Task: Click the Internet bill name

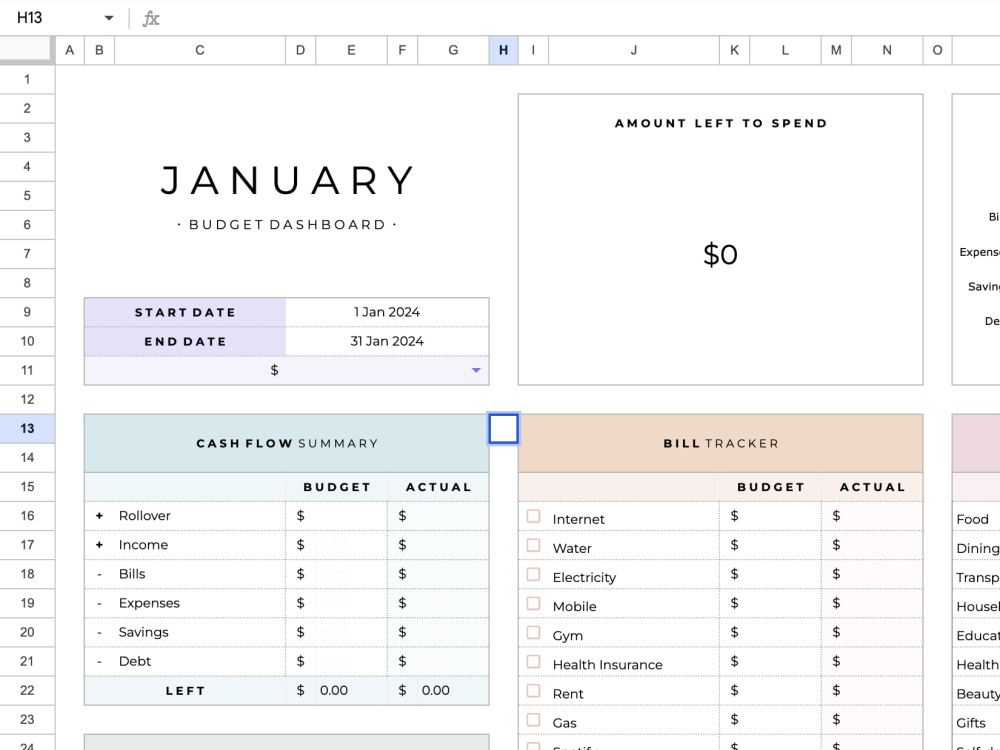Action: click(x=578, y=519)
